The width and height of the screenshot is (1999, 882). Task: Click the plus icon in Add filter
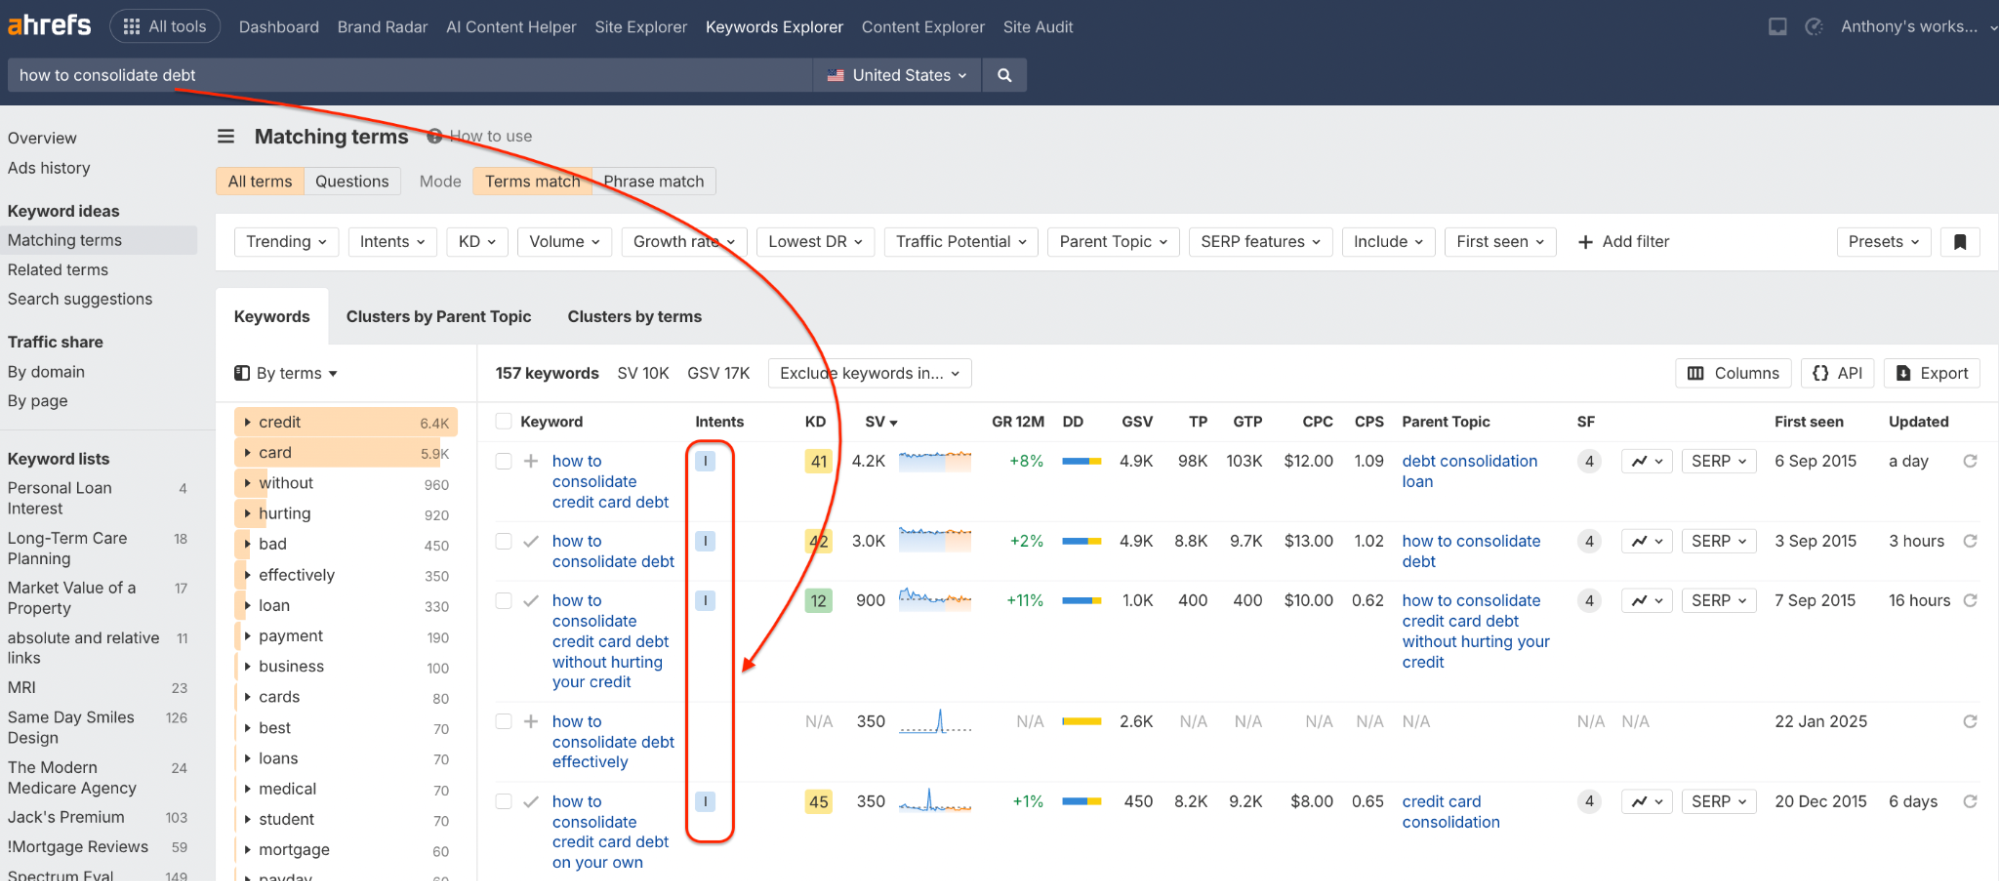pos(1585,242)
